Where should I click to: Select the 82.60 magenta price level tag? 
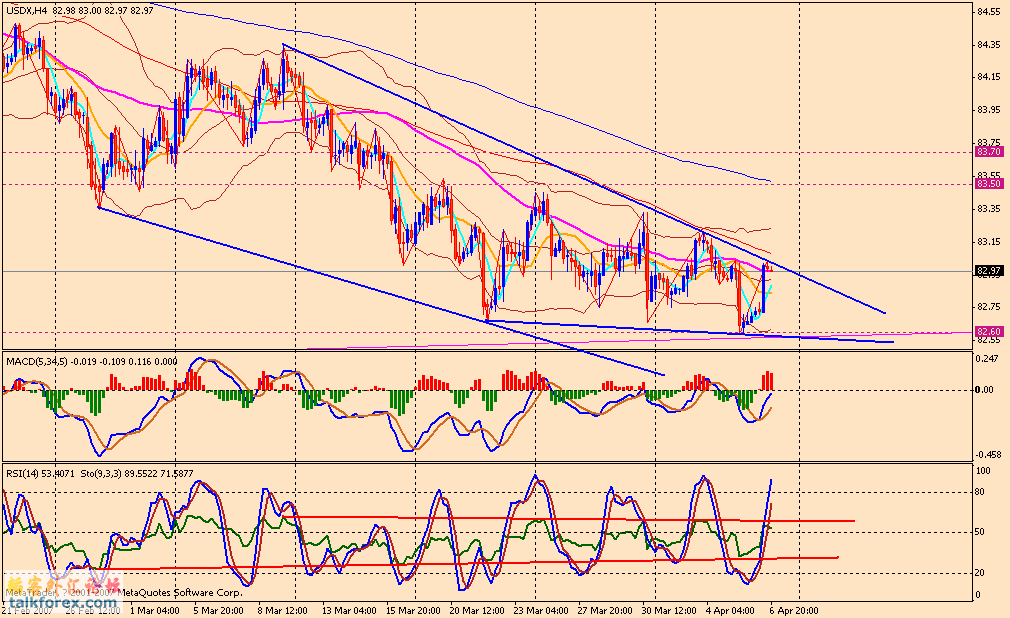(989, 332)
